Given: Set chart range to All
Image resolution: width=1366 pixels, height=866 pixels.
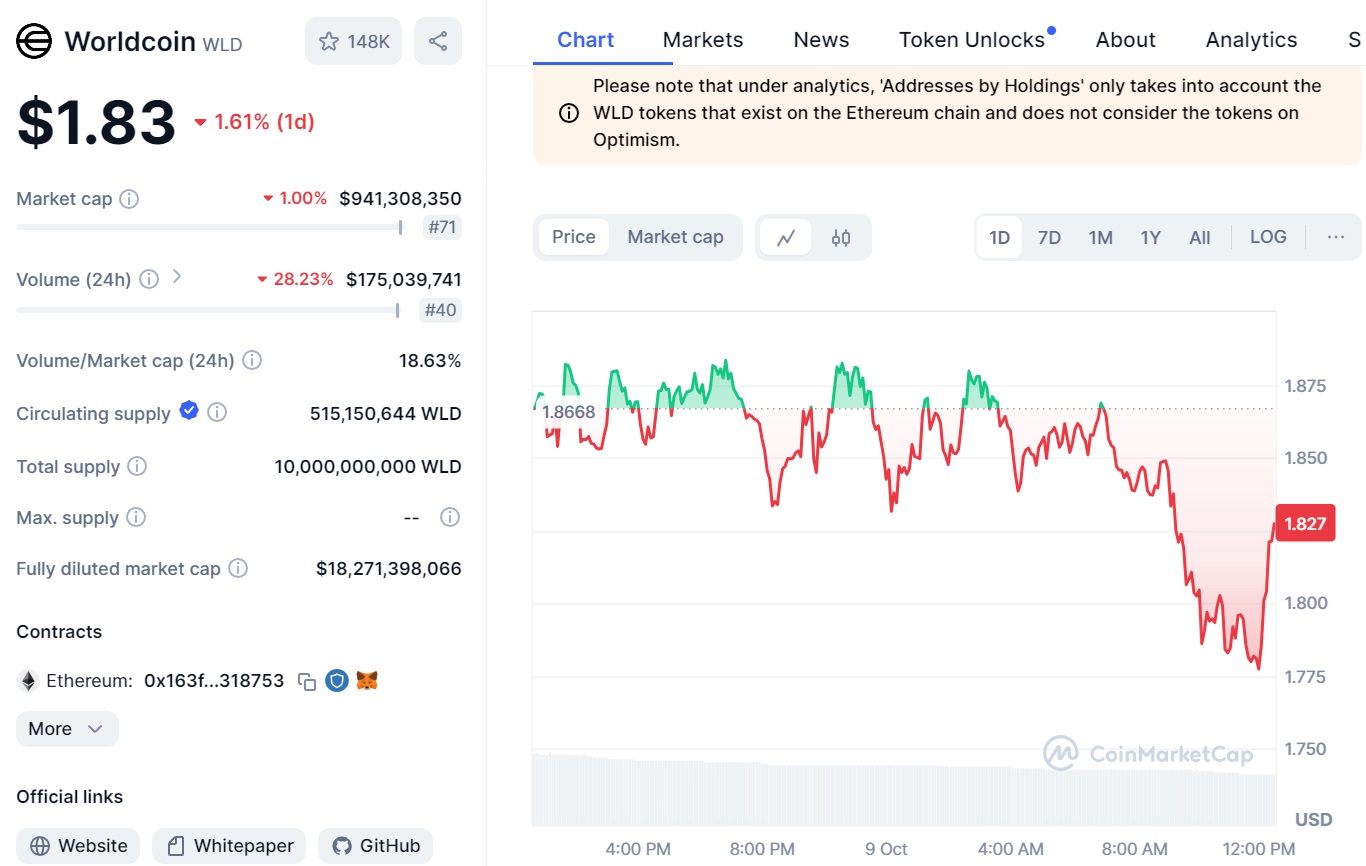Looking at the screenshot, I should point(1200,238).
